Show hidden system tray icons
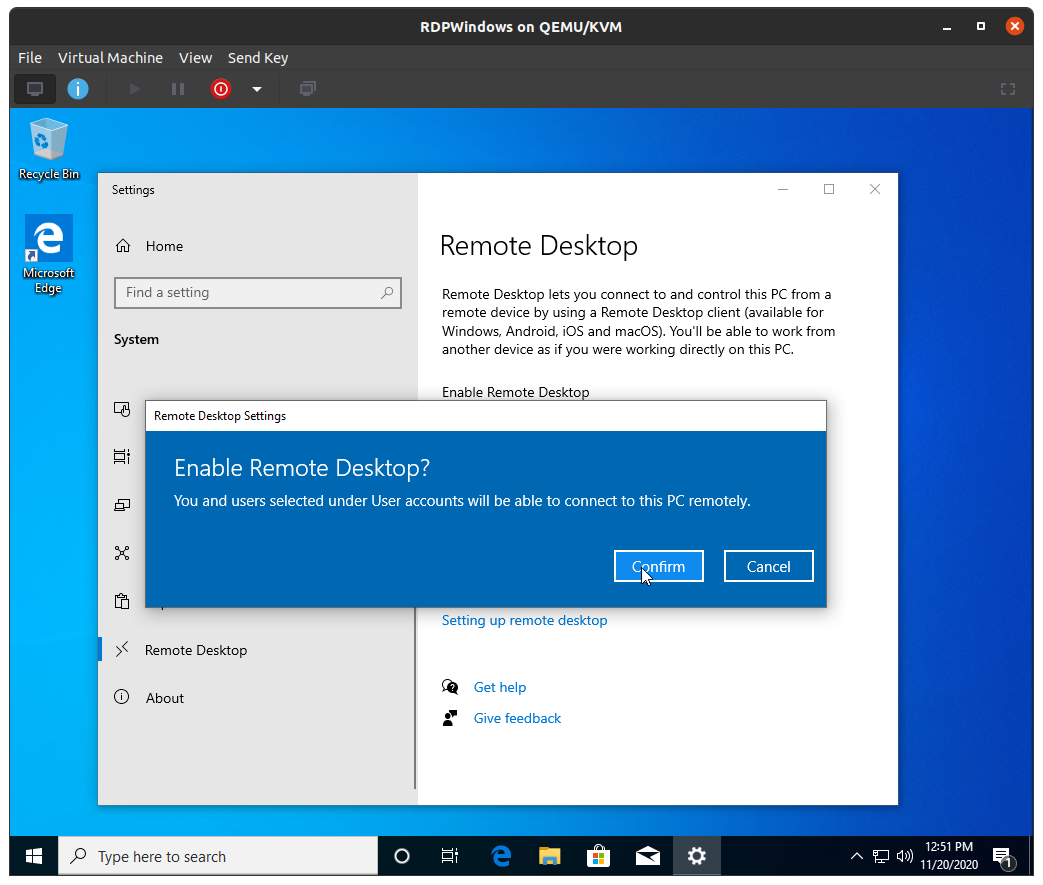Viewport: 1043px width, 885px height. pos(856,856)
